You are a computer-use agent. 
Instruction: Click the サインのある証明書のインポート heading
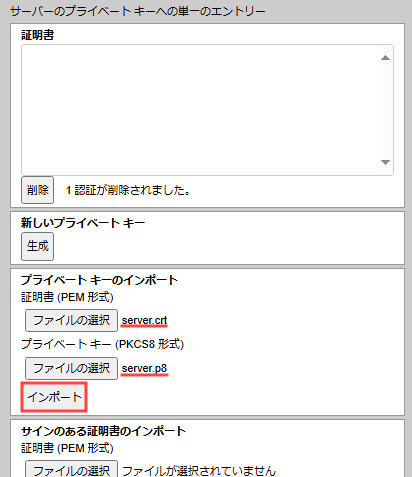[103, 431]
